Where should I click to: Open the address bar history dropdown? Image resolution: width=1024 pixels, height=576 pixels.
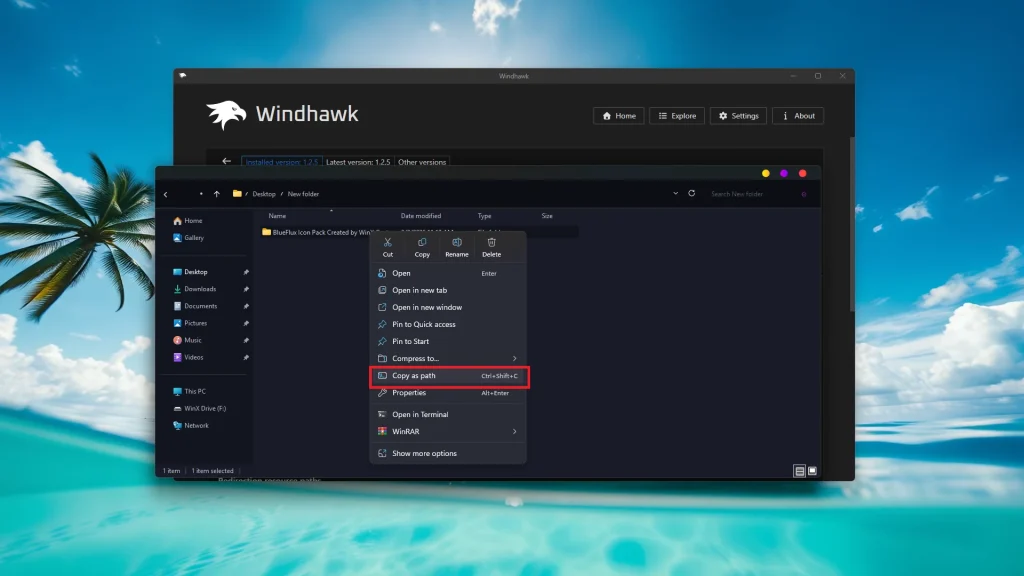click(676, 194)
